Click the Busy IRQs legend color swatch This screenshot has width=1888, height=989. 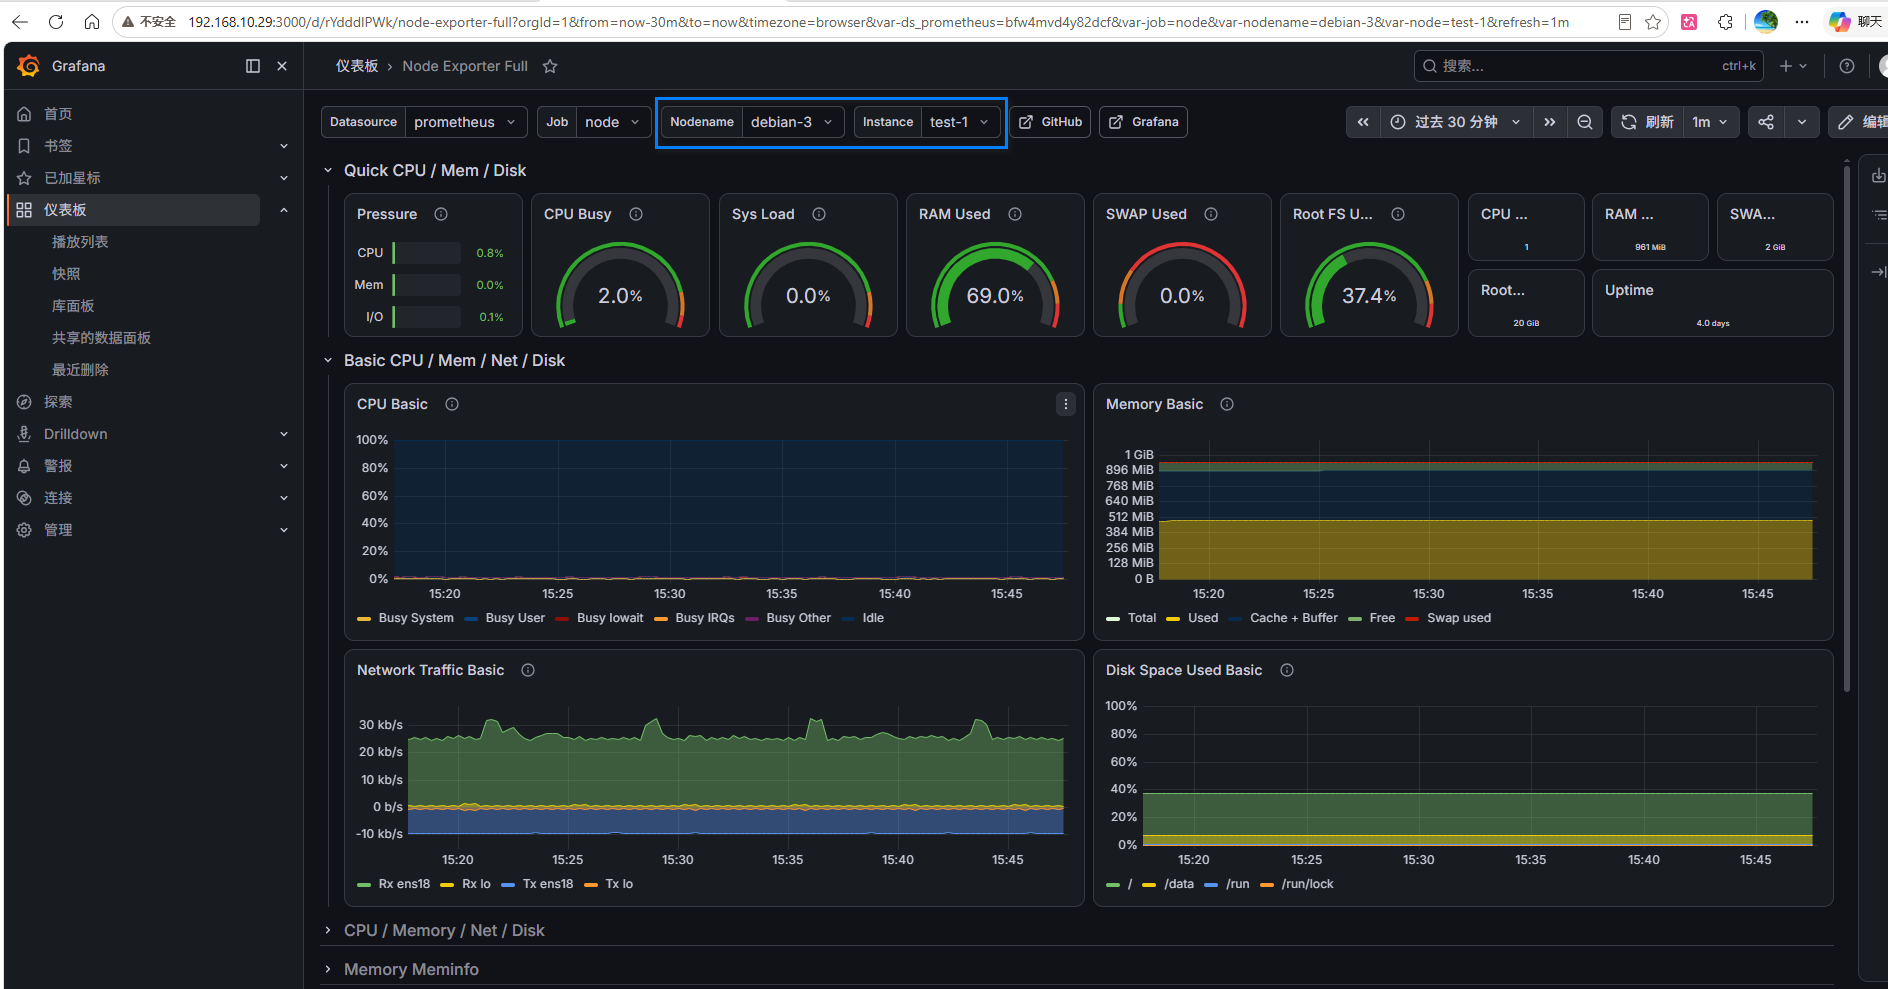point(661,619)
